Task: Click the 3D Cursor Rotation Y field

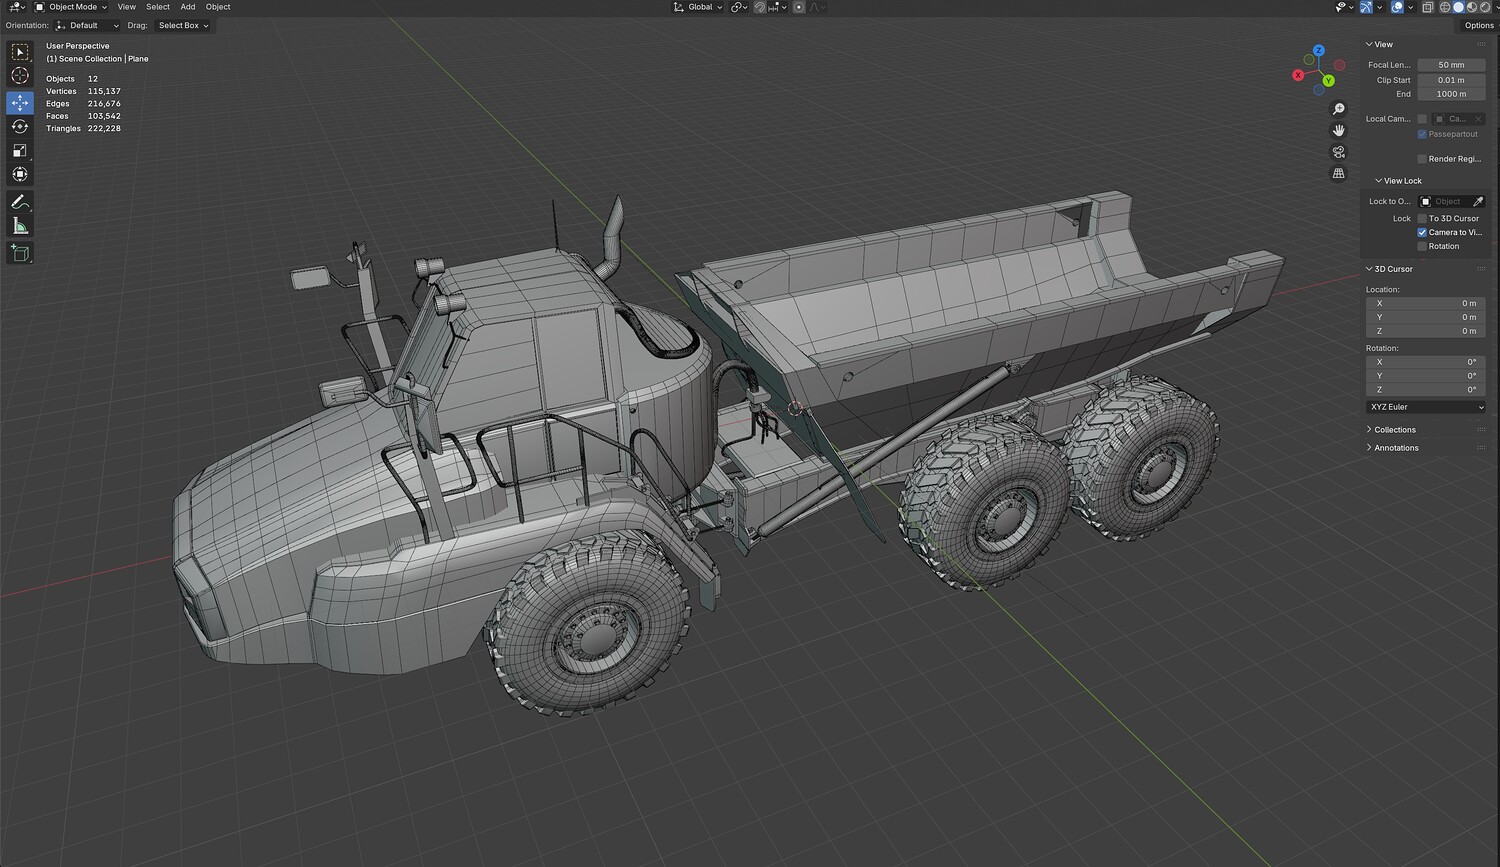Action: click(x=1426, y=376)
